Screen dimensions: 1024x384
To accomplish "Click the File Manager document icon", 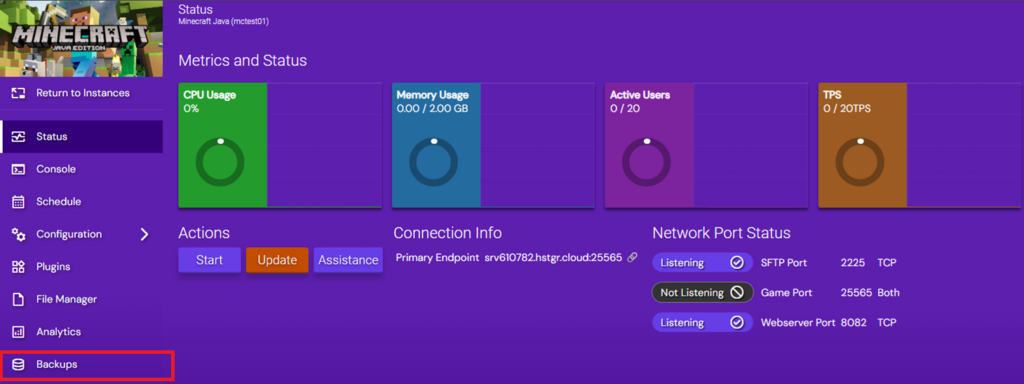I will pyautogui.click(x=18, y=300).
